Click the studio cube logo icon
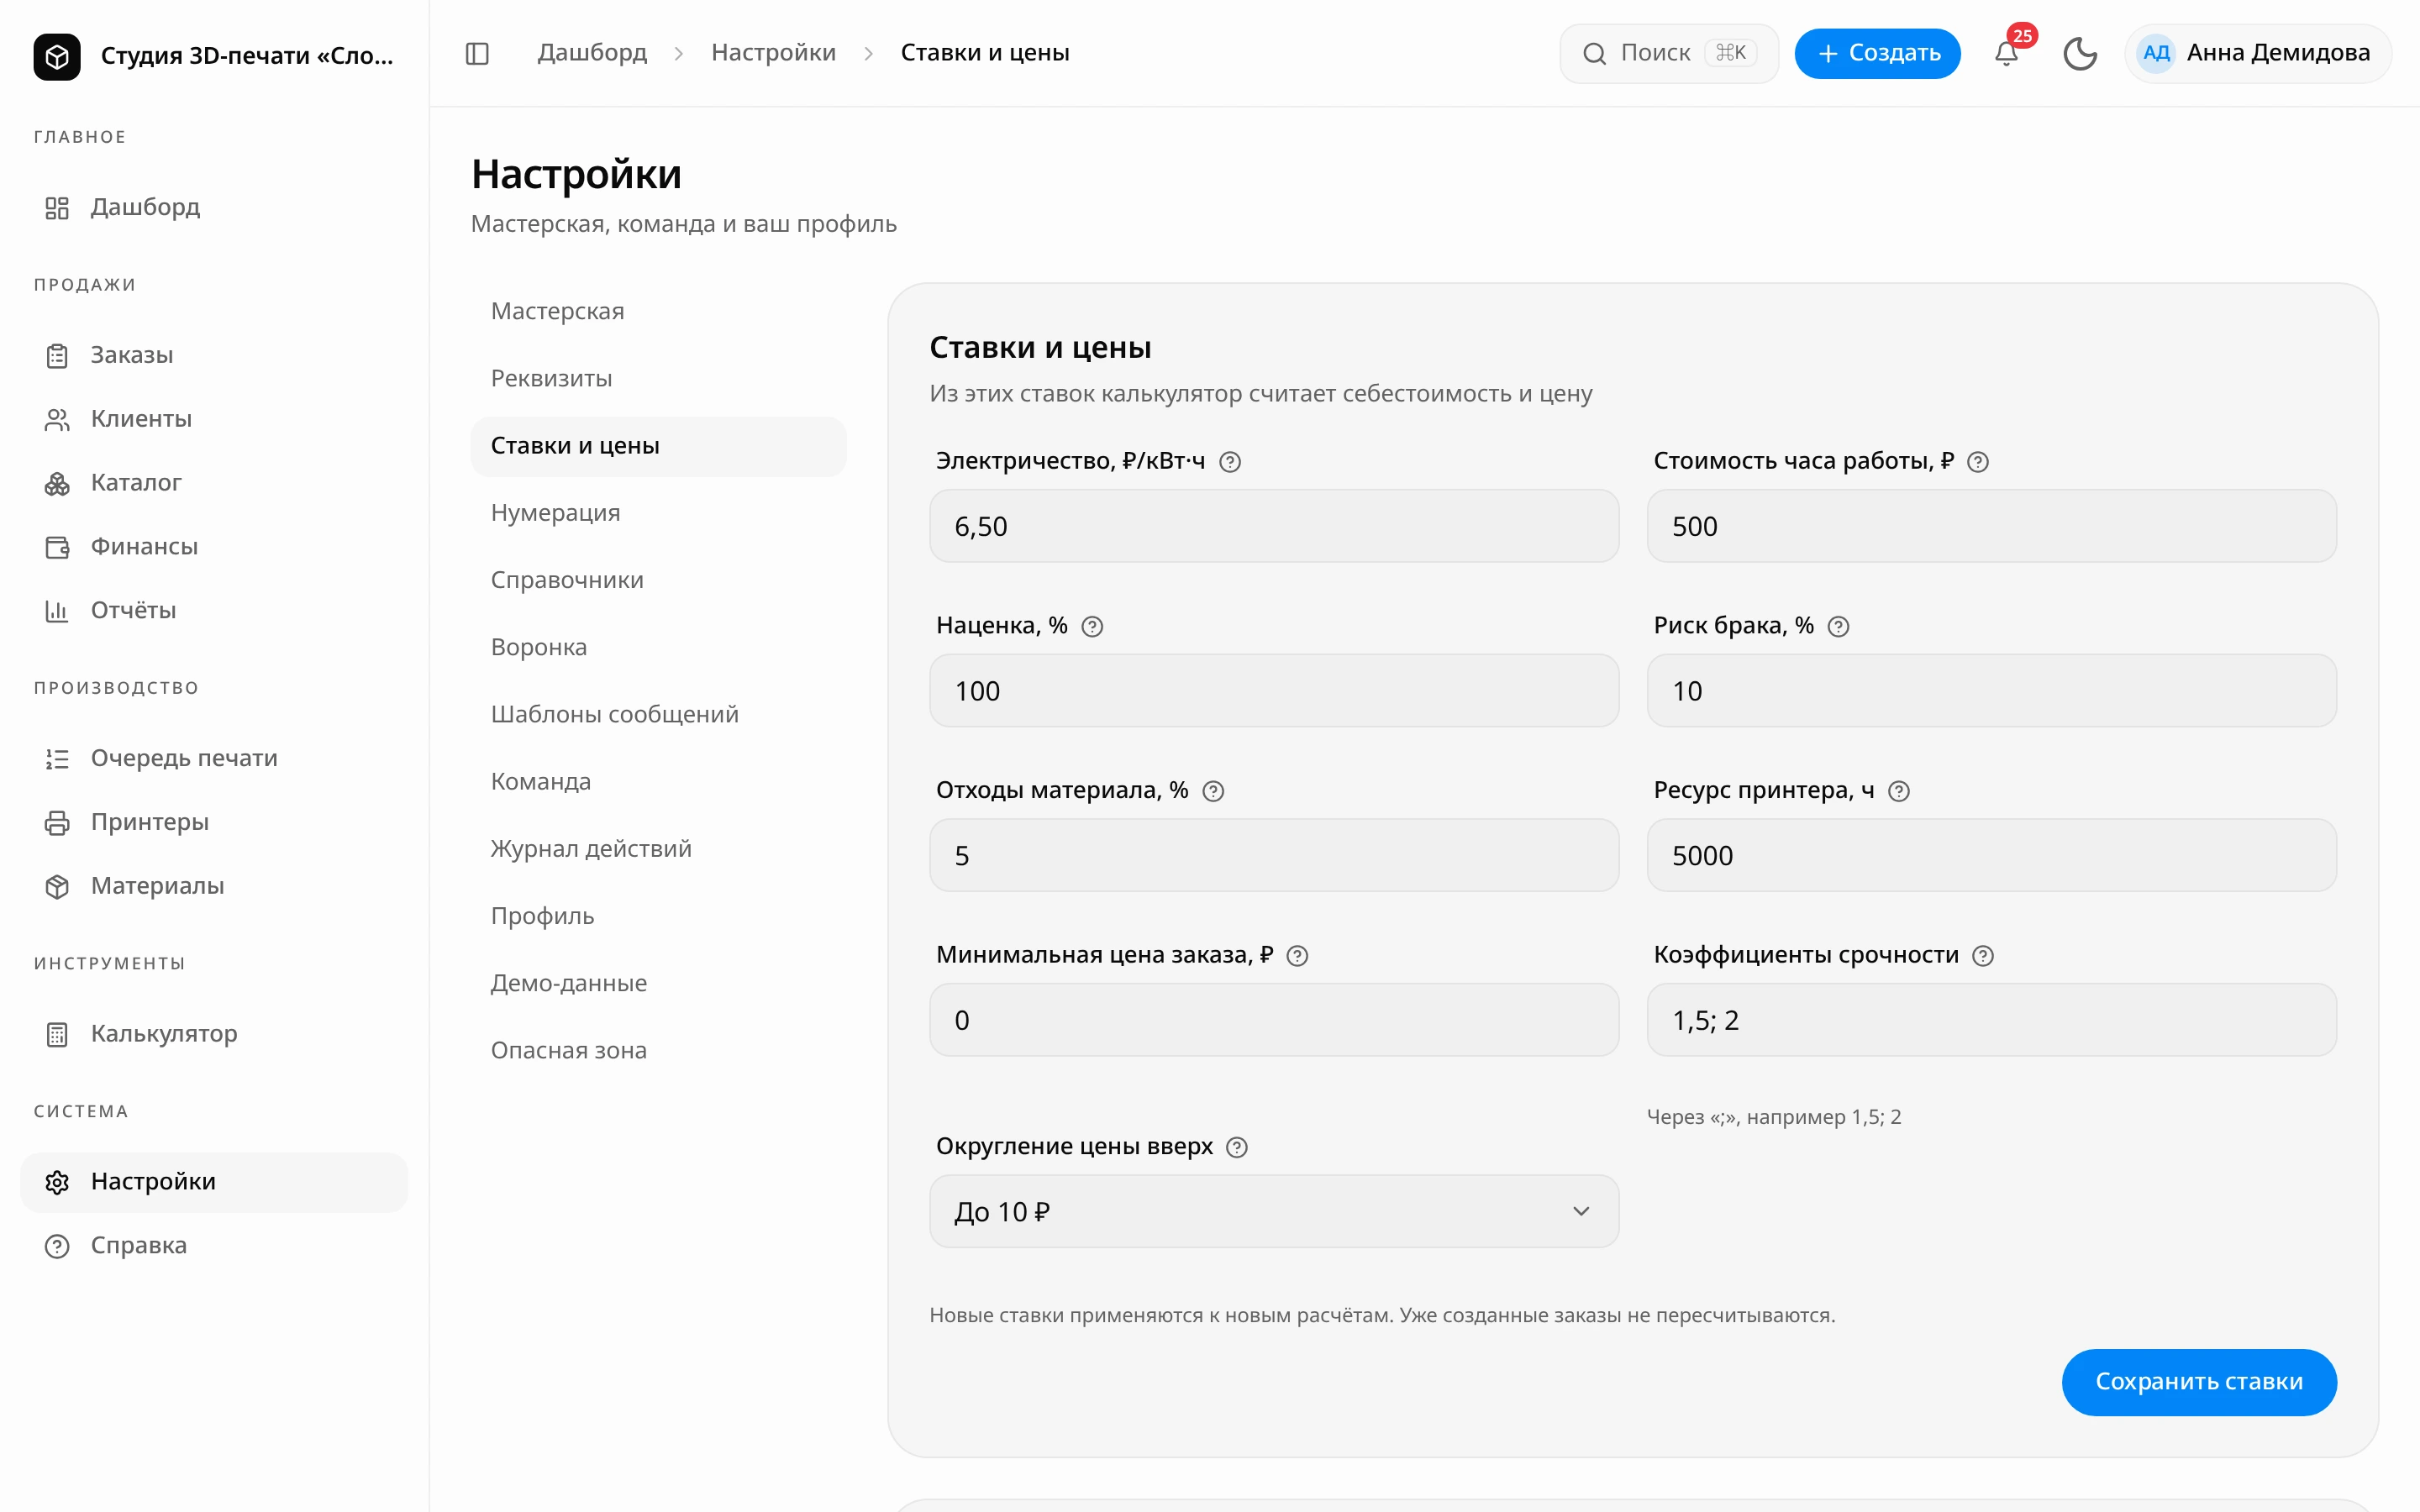Screen dimensions: 2420x1512 [57, 56]
